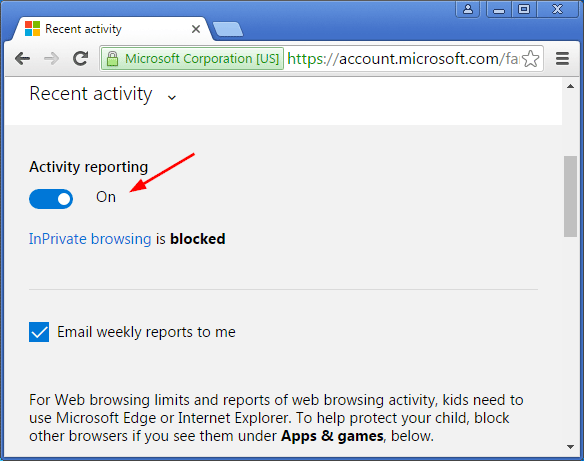This screenshot has height=461, width=584.
Task: Open the Chrome user profile icon
Action: 468,9
